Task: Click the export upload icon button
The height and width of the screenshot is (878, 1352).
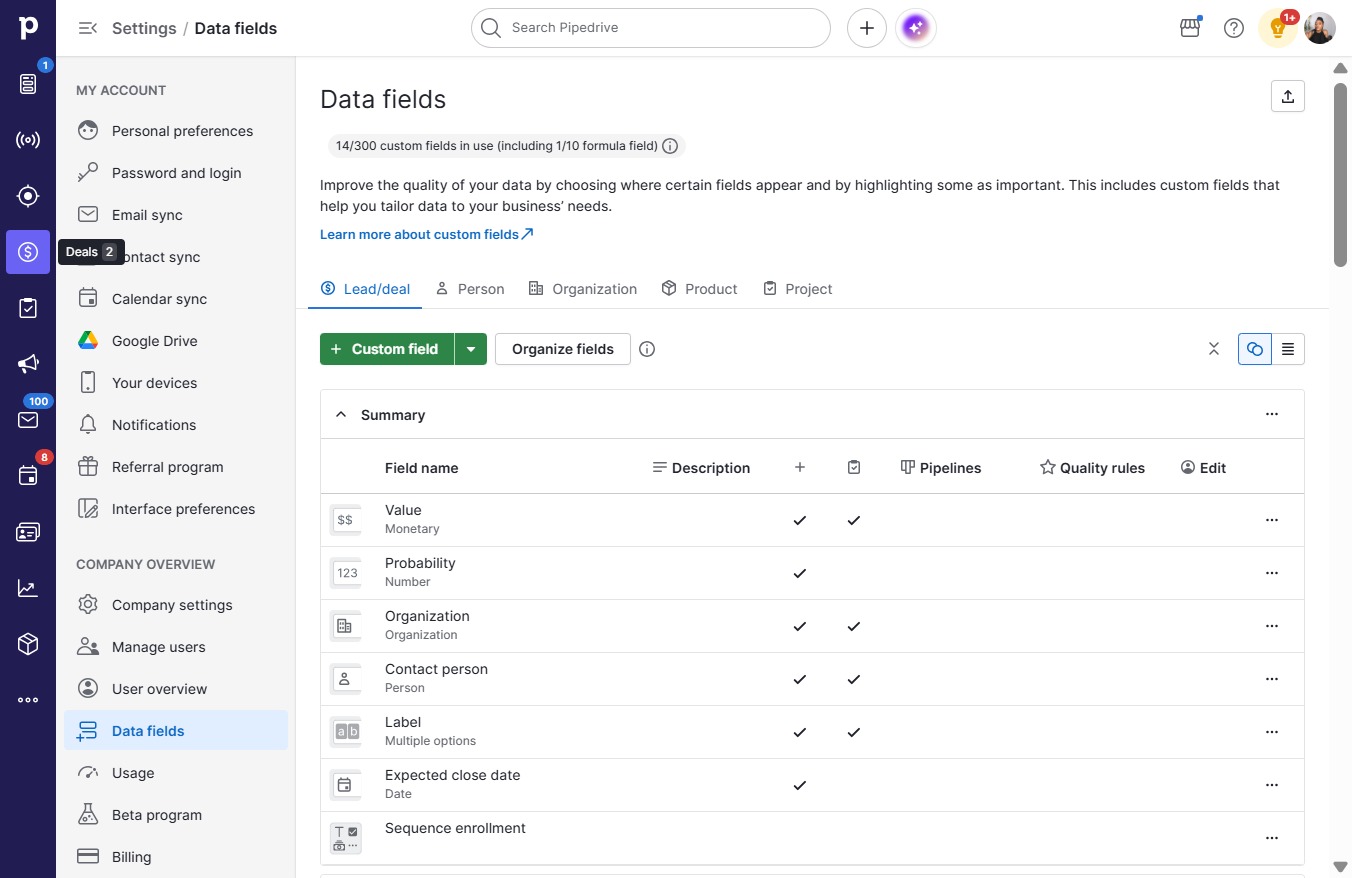Action: coord(1288,96)
